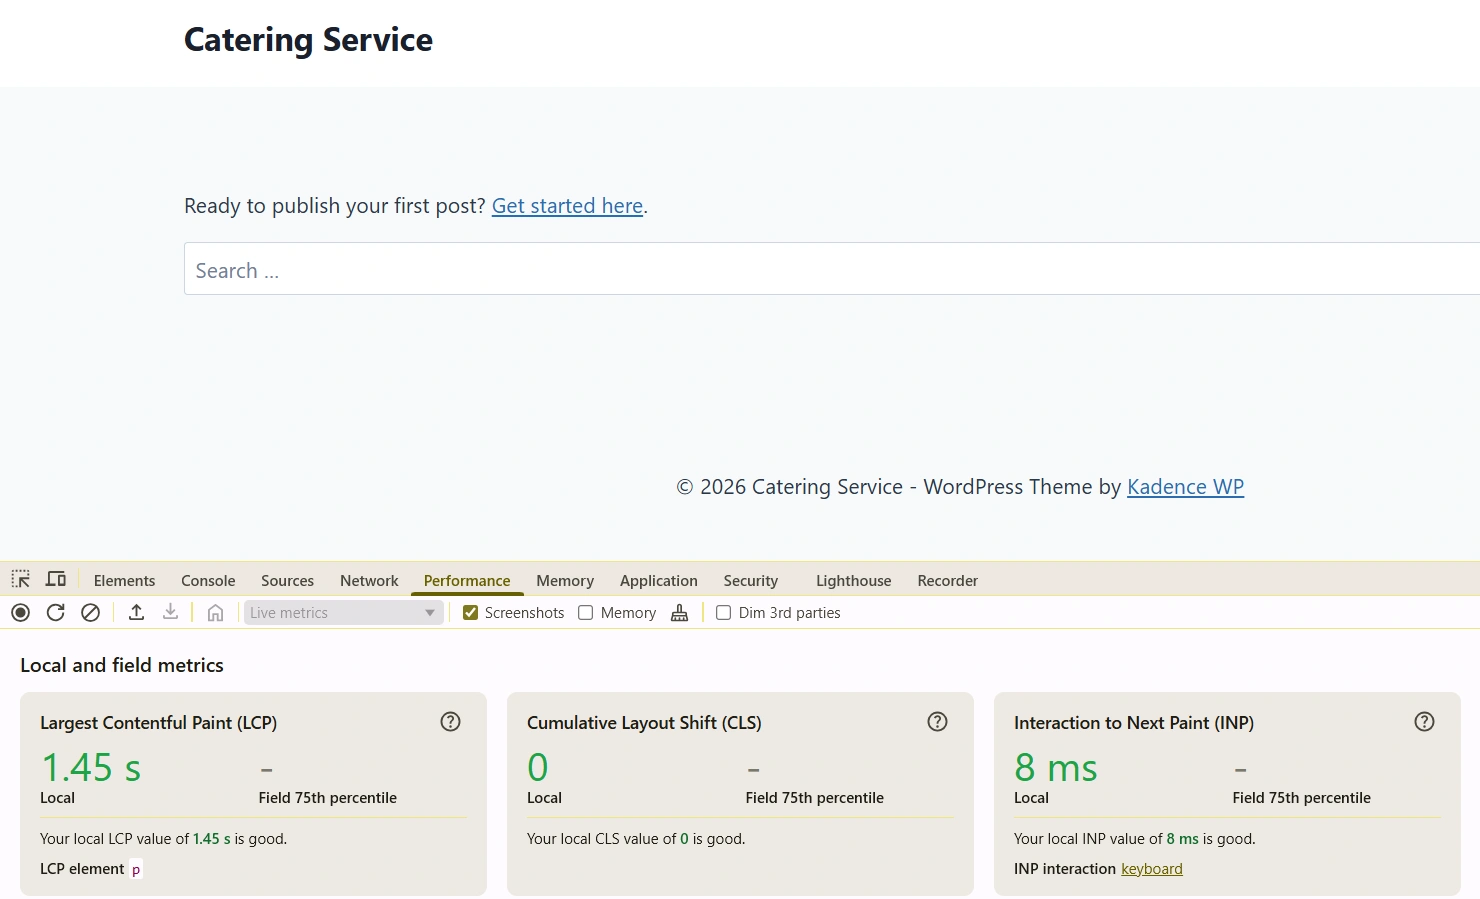Click the record and reload icon
This screenshot has height=899, width=1480.
(x=56, y=612)
